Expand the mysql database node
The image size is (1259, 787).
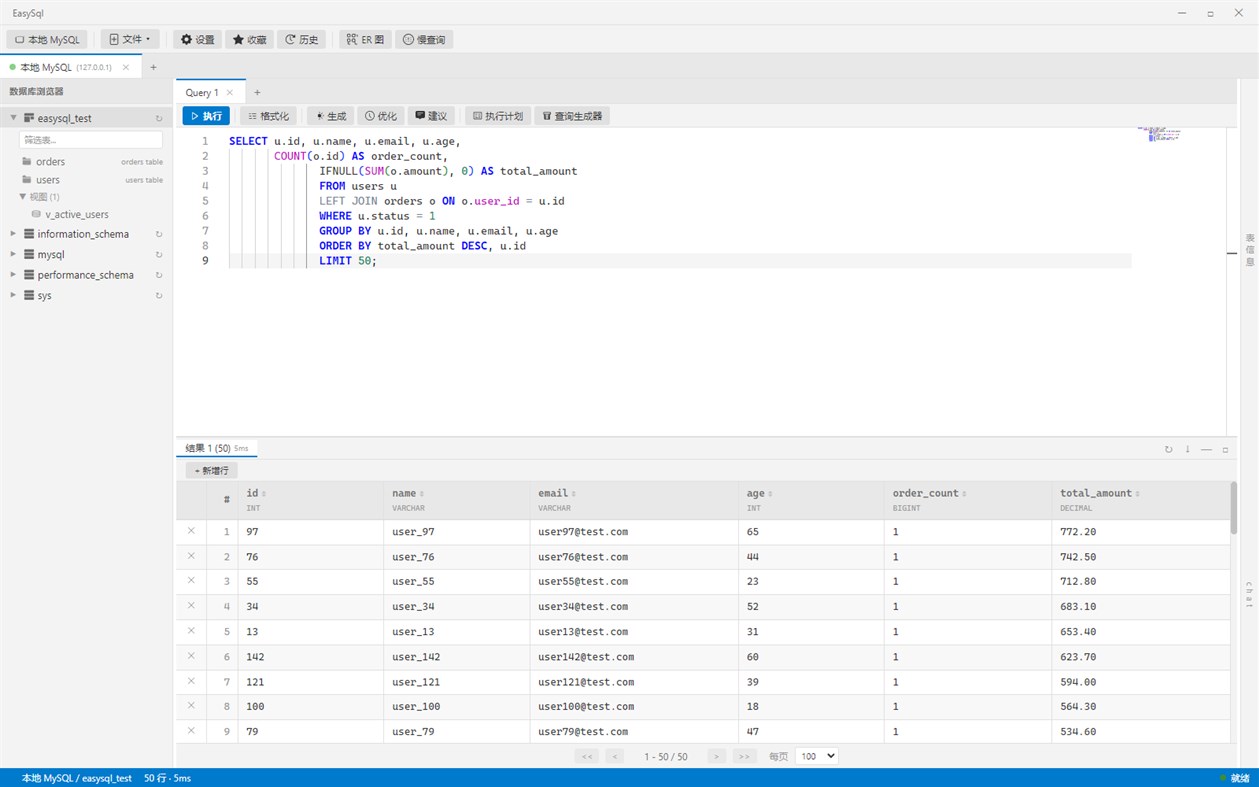14,254
